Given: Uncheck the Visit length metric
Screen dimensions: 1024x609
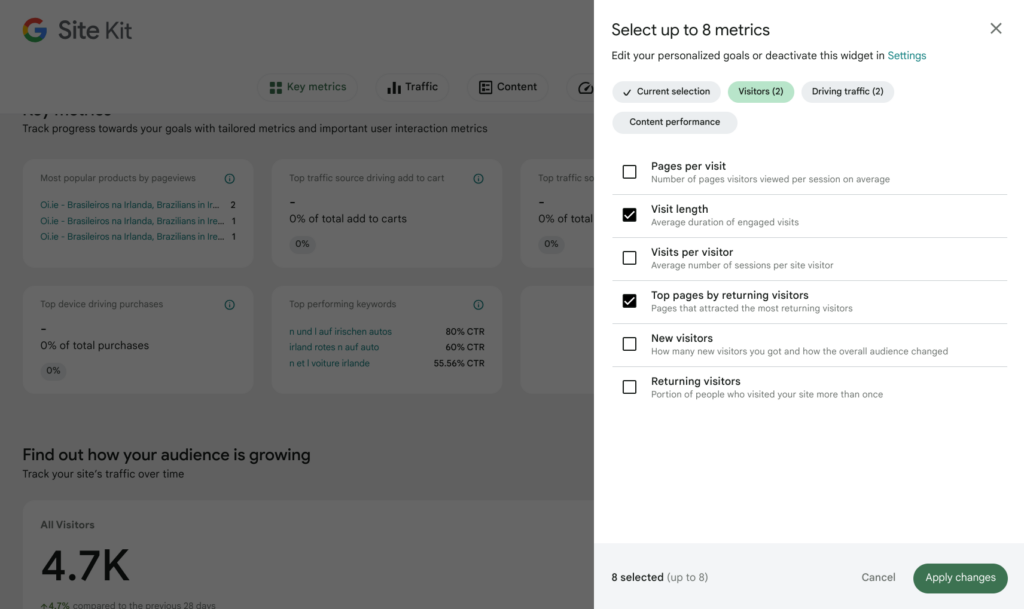Looking at the screenshot, I should (630, 215).
